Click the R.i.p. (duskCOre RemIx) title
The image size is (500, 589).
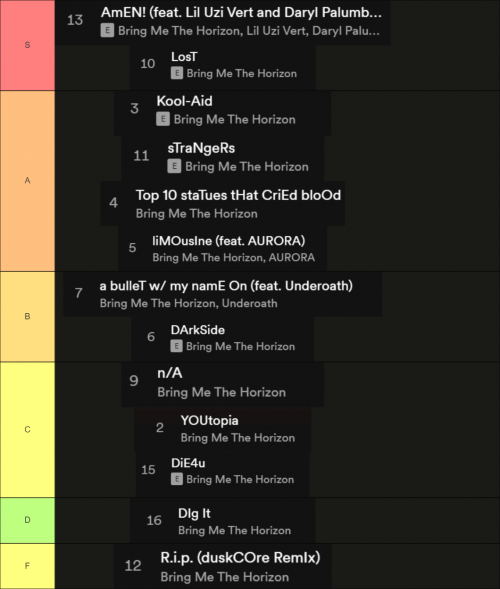[x=240, y=557]
